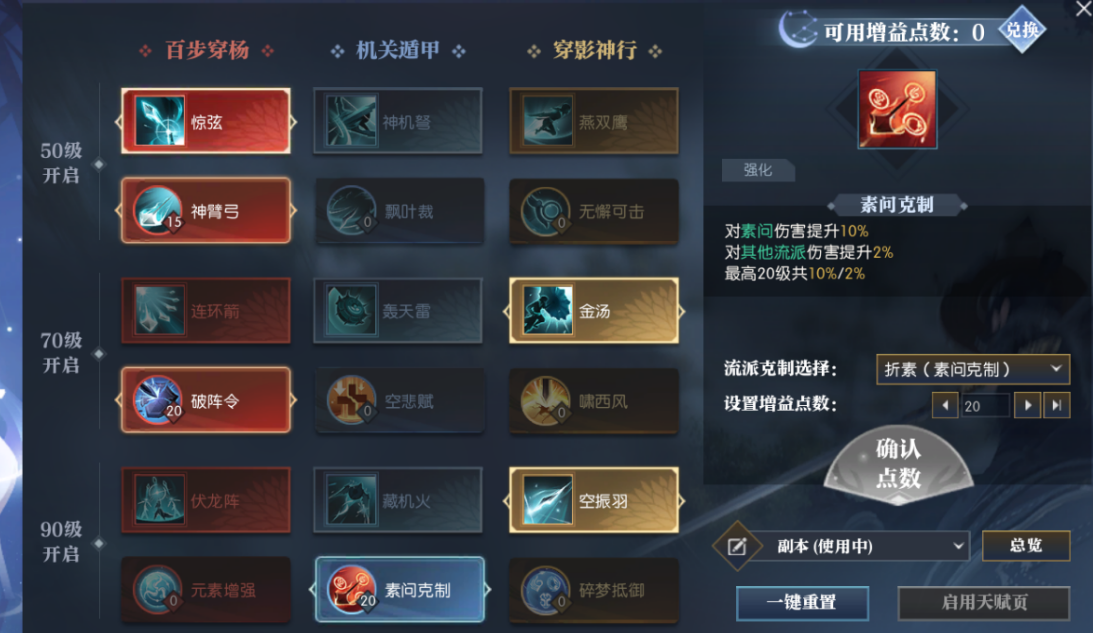This screenshot has height=633, width=1093.
Task: Choose the 碎梦抵御 talent icon
Action: tap(546, 590)
